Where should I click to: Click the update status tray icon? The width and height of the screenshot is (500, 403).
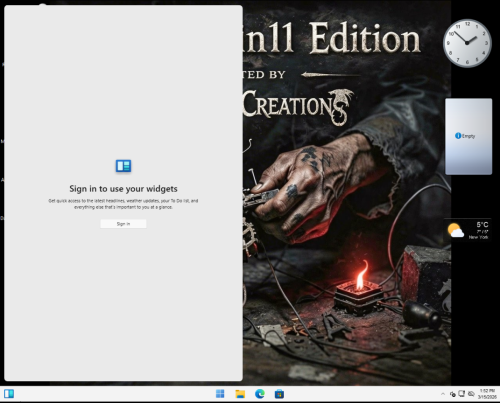[x=453, y=394]
